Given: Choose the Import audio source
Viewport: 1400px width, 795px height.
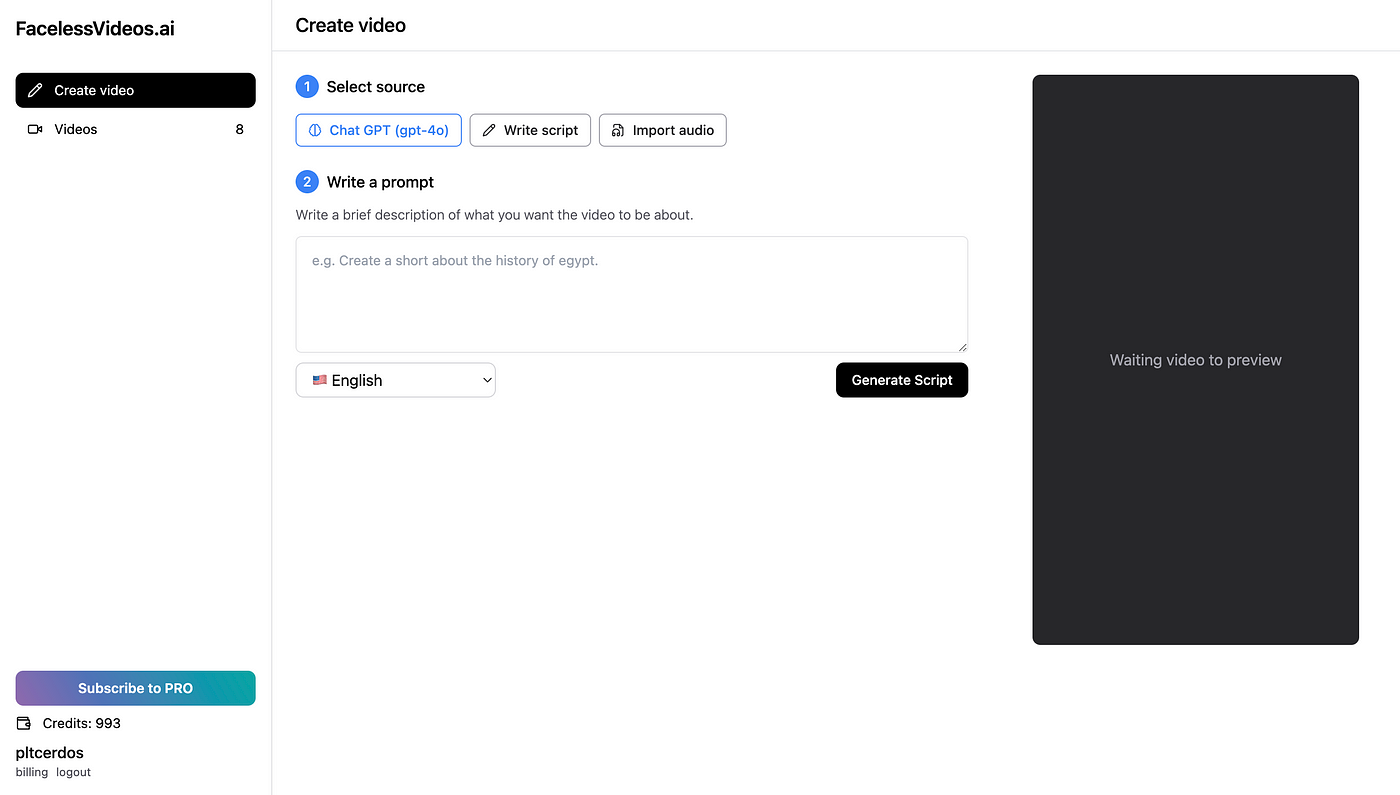Looking at the screenshot, I should [662, 130].
